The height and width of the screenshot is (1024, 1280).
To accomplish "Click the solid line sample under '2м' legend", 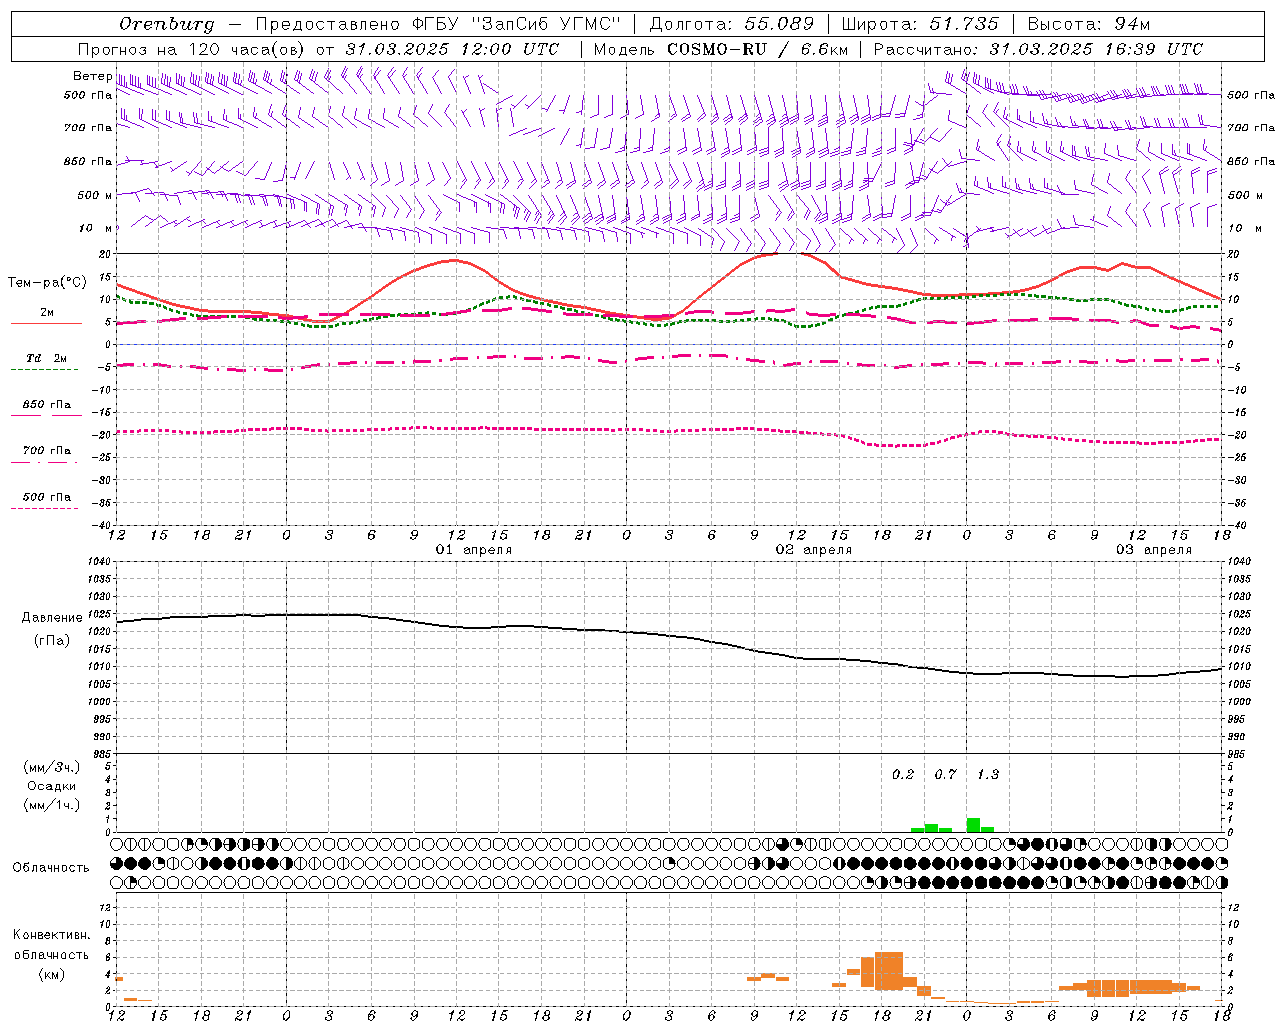I will 46,323.
